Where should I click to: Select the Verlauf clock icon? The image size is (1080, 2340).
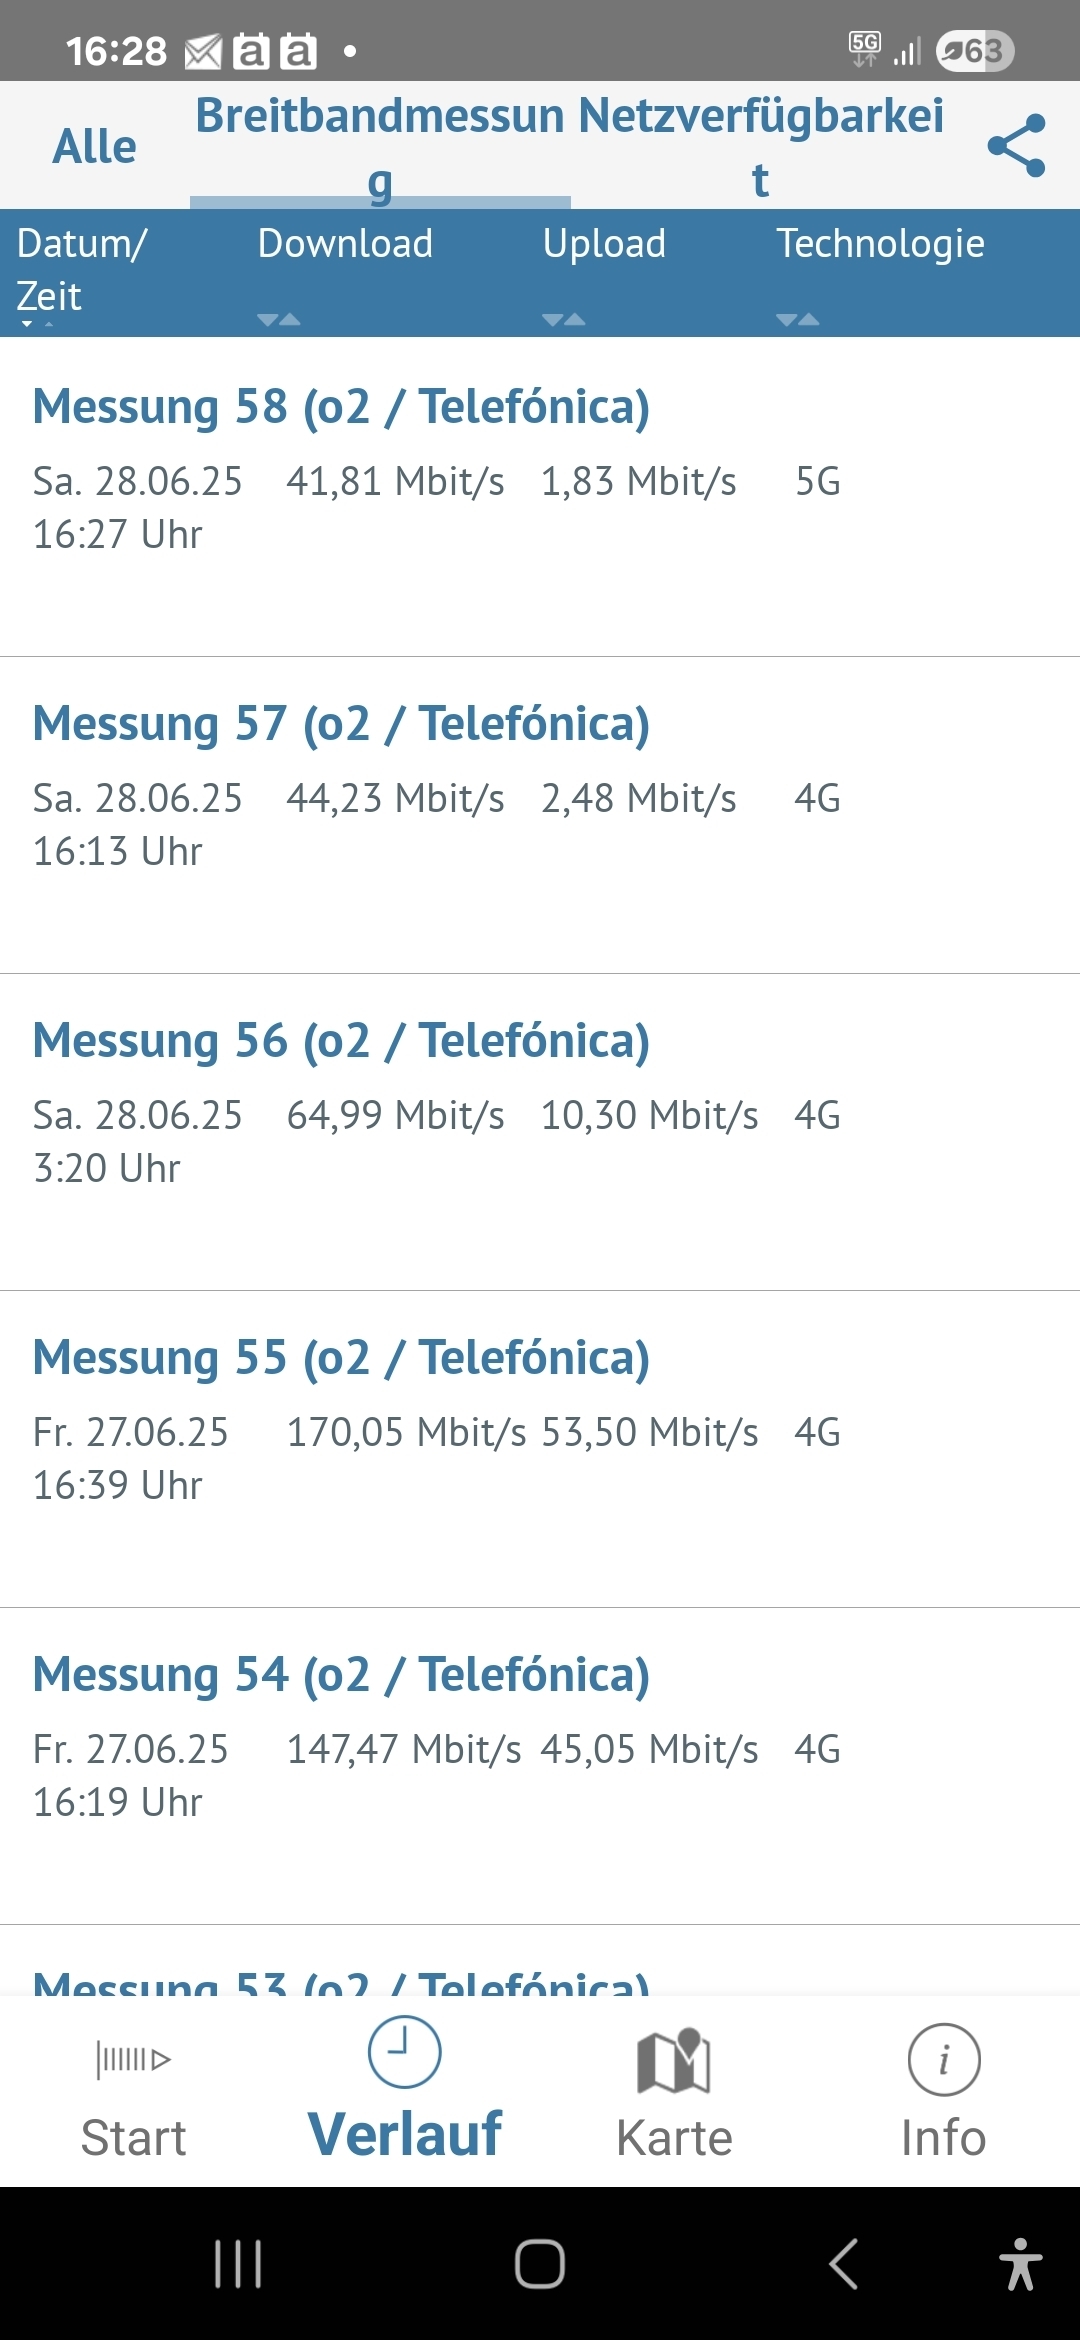coord(404,2052)
